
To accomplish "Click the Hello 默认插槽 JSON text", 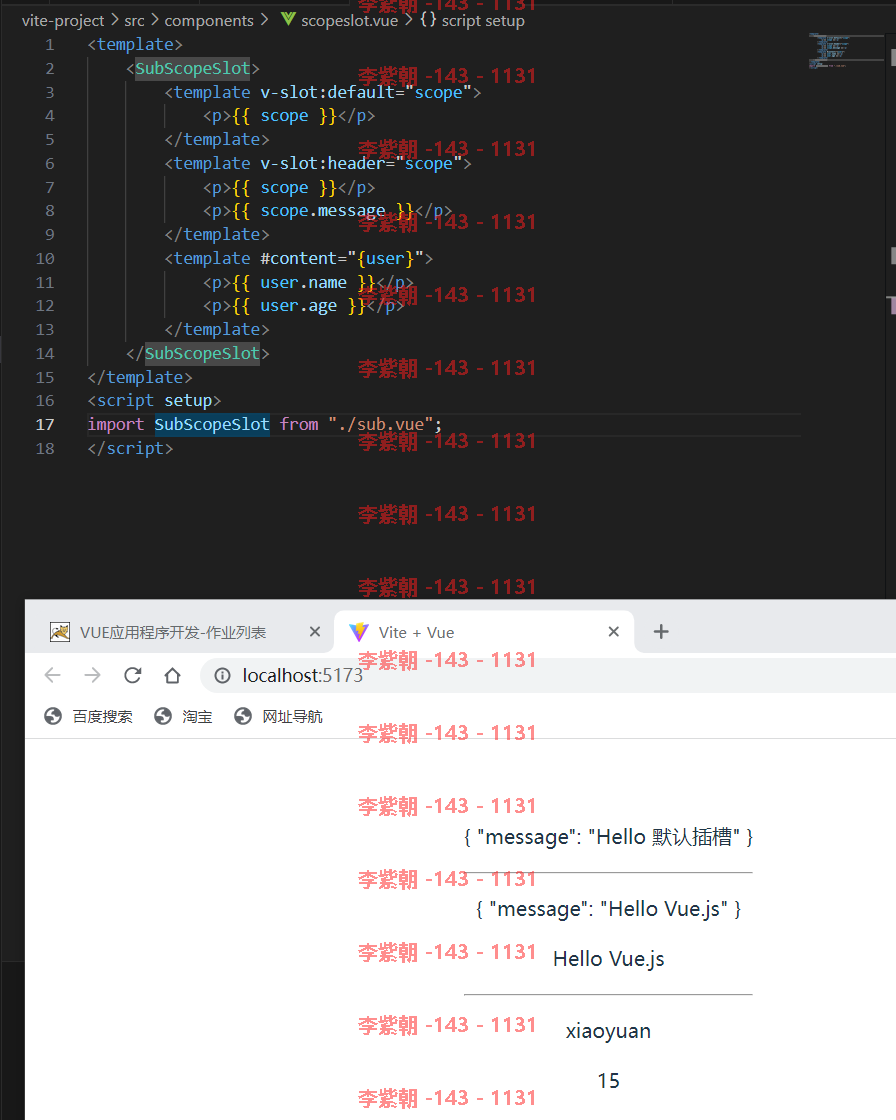I will pyautogui.click(x=608, y=836).
